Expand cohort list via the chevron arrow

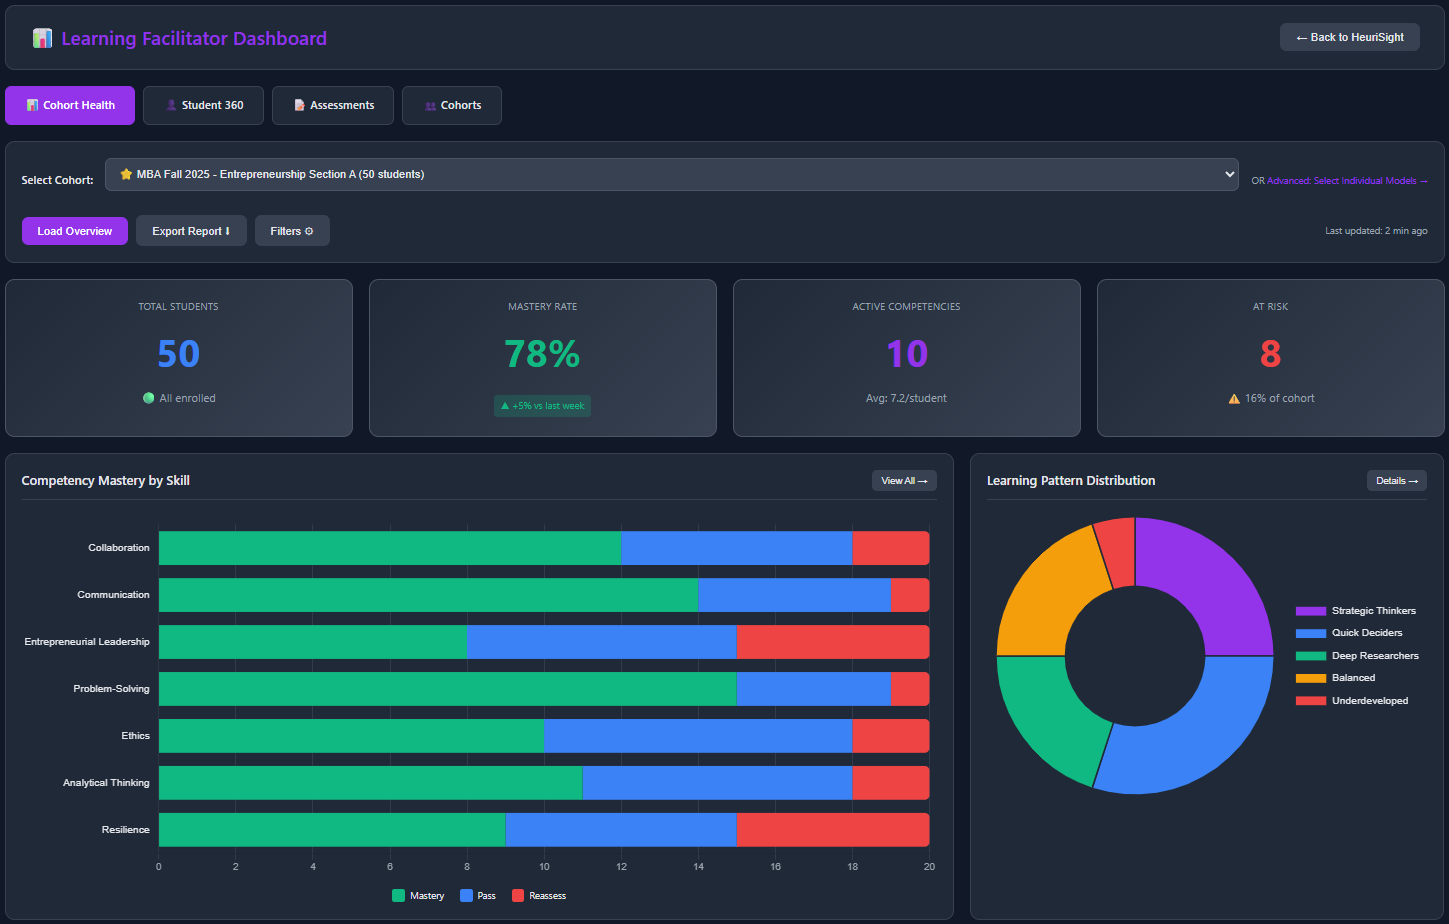[1229, 173]
